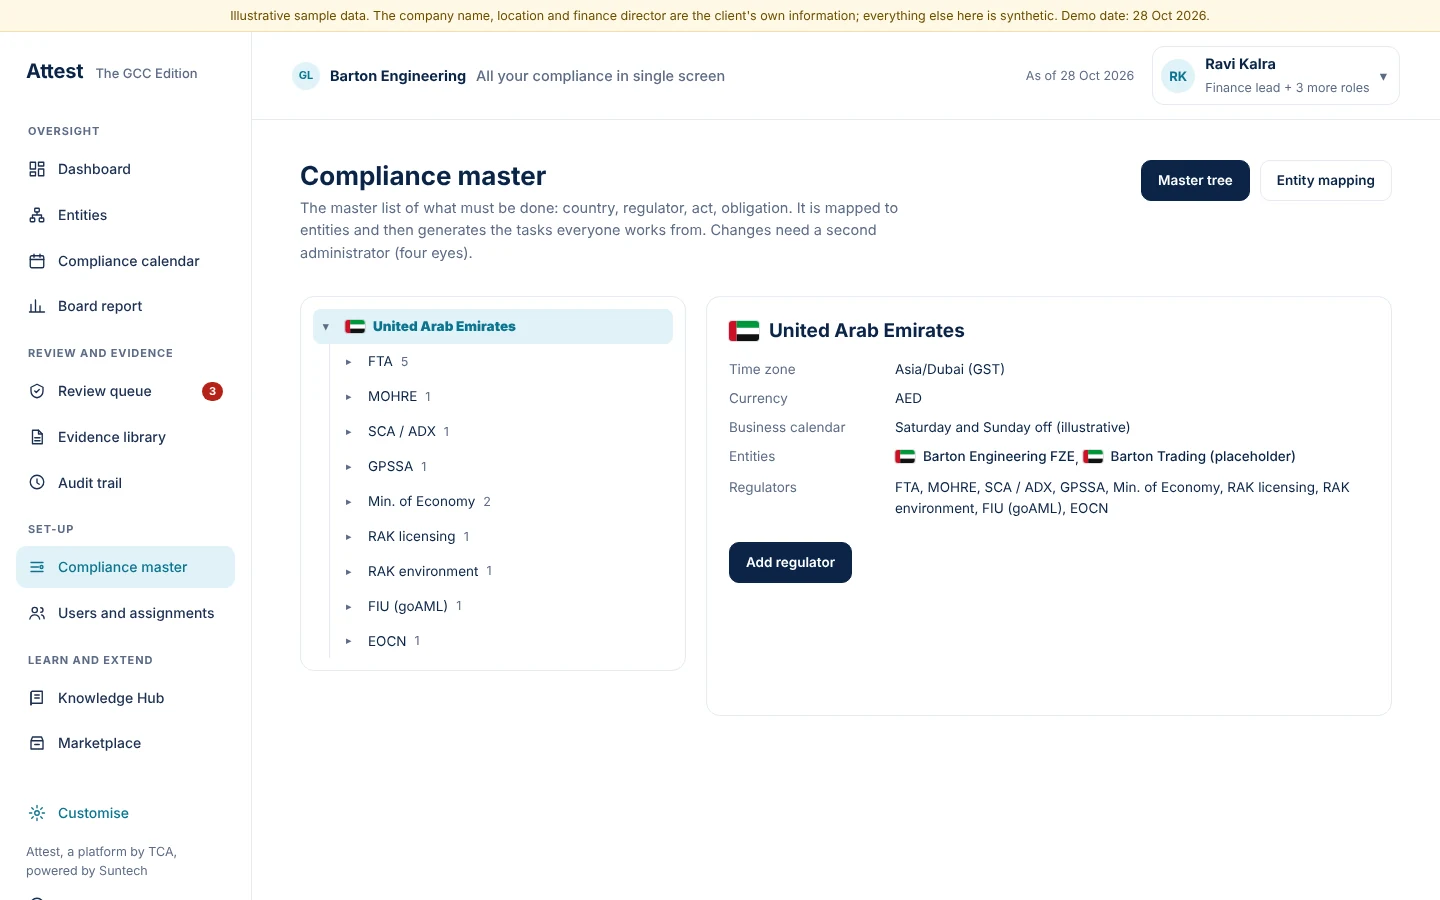The image size is (1440, 900).
Task: Click the GL company avatar badge
Action: pos(306,76)
